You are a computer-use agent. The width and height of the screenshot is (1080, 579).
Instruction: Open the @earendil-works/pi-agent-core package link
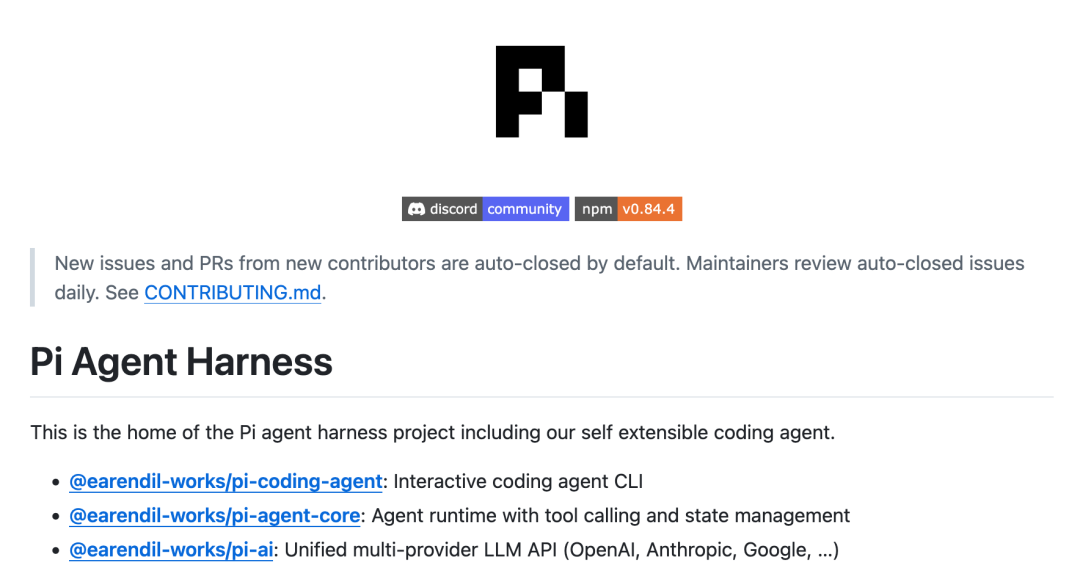(214, 516)
